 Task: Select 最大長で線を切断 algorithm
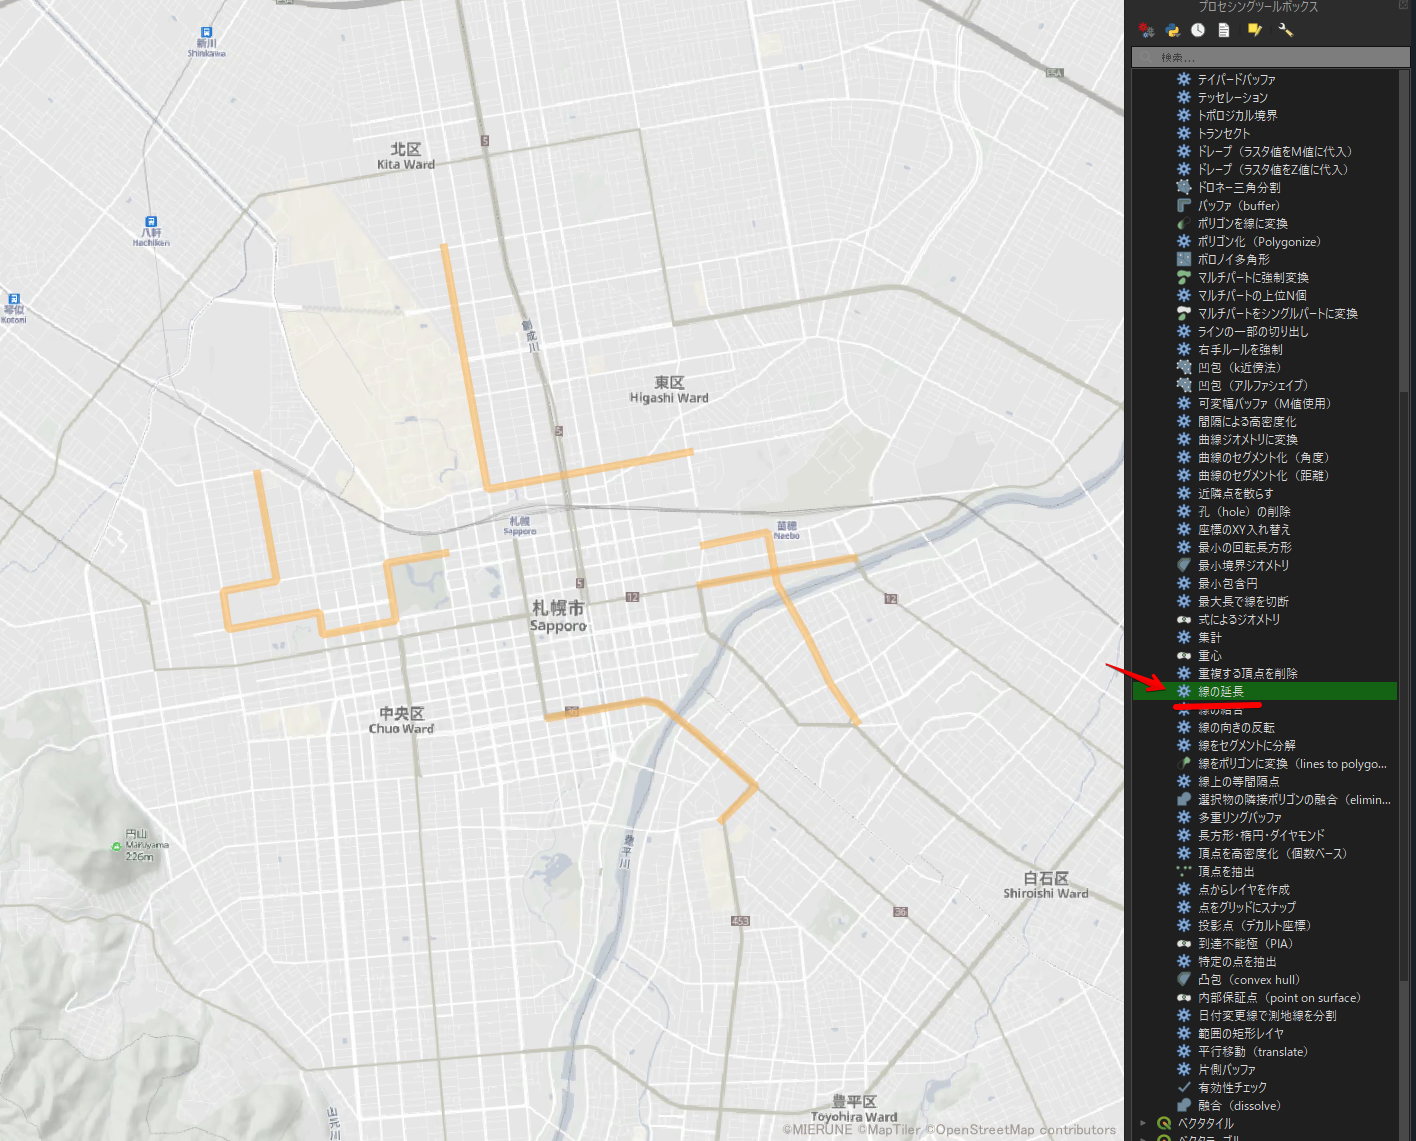coord(1244,602)
